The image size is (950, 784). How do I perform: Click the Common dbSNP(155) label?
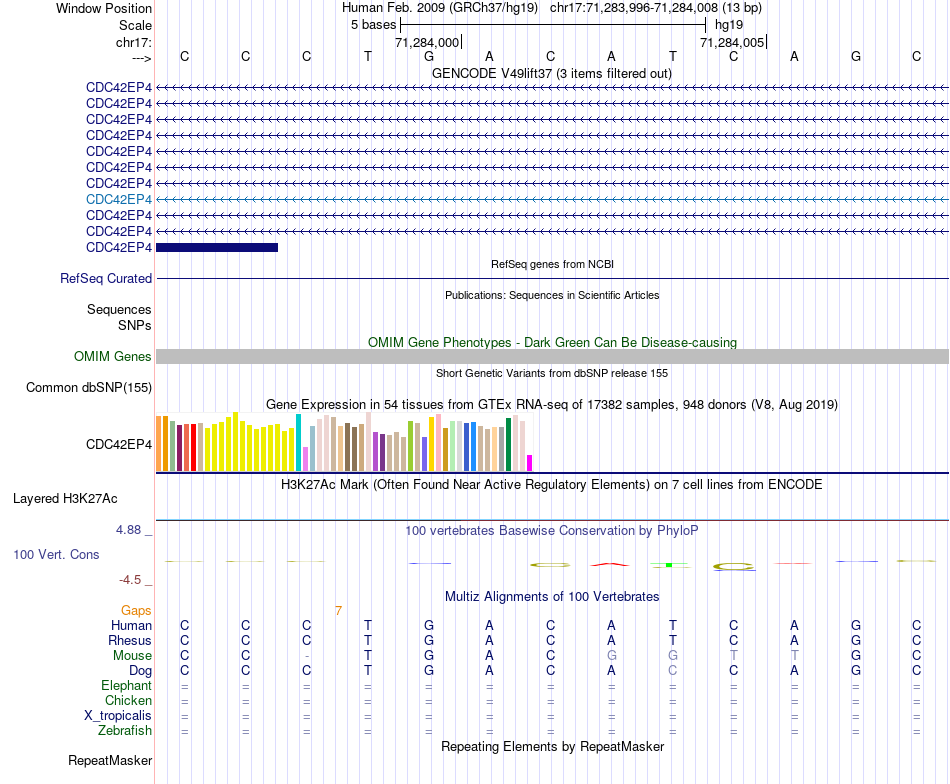point(89,388)
